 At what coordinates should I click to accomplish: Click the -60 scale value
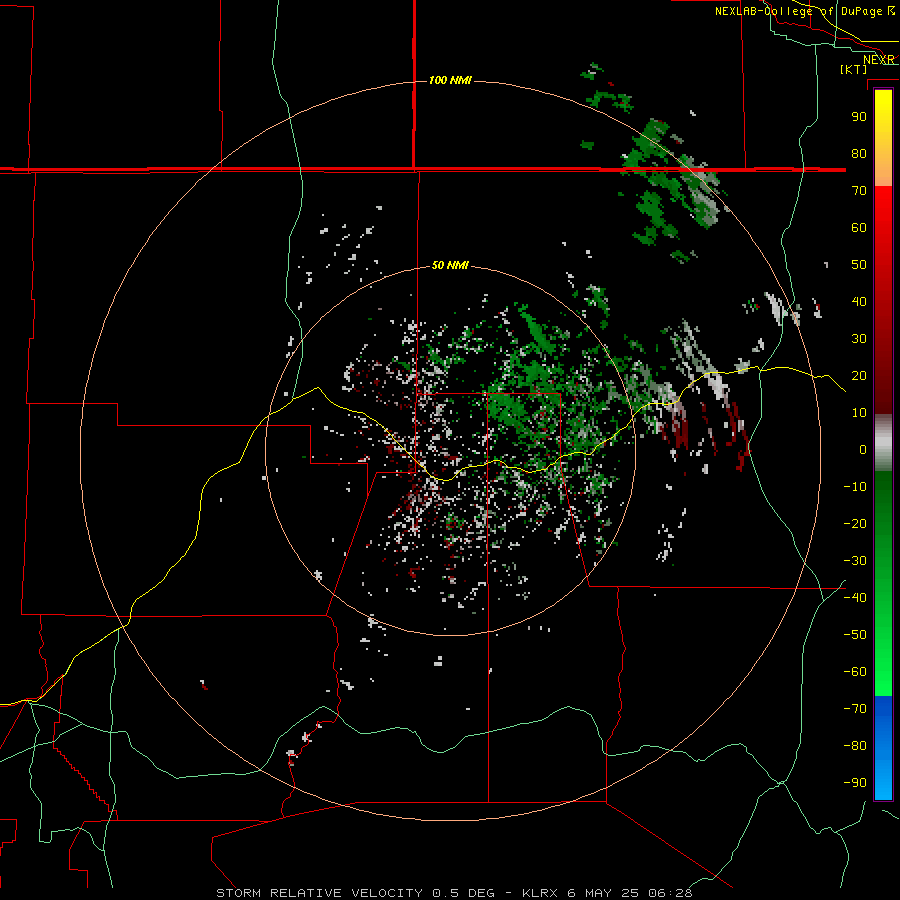point(855,672)
